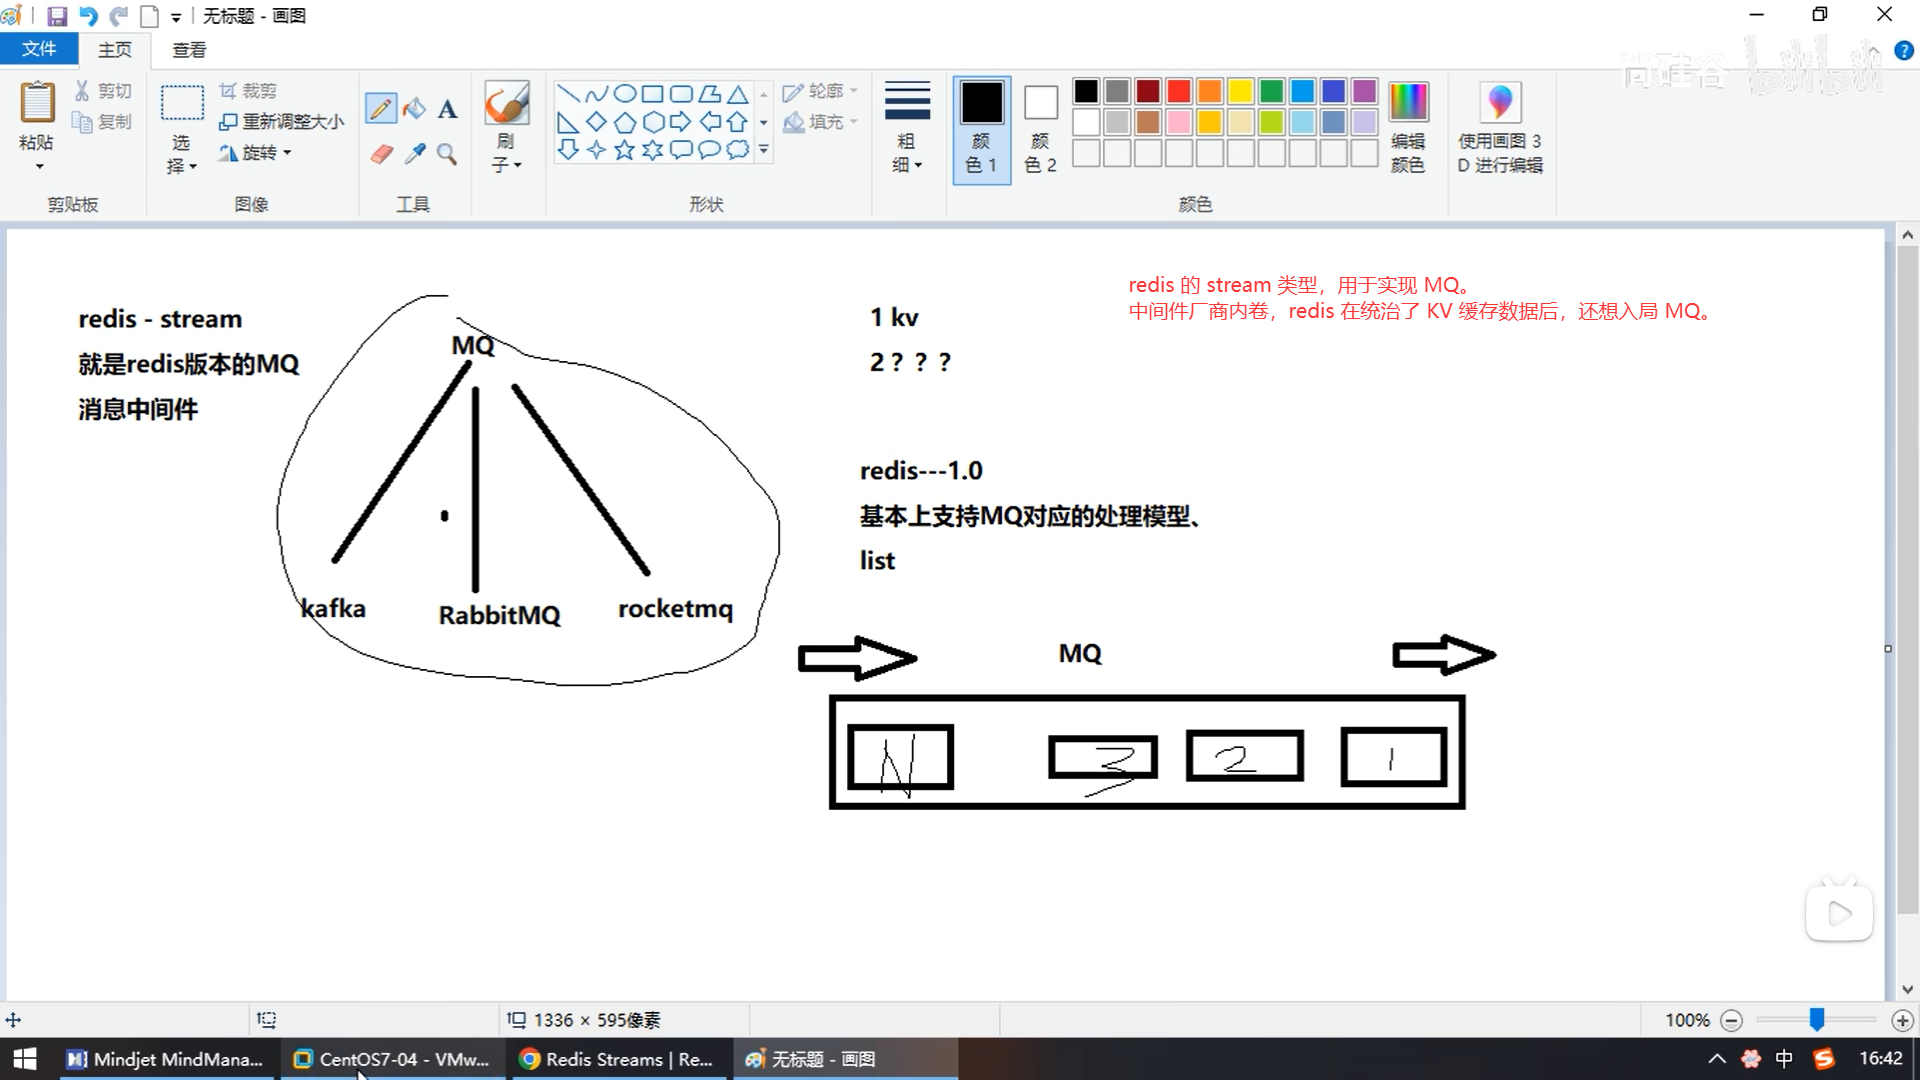Activate the Color 2 selector
Viewport: 1920px width, 1080px height.
click(1040, 128)
